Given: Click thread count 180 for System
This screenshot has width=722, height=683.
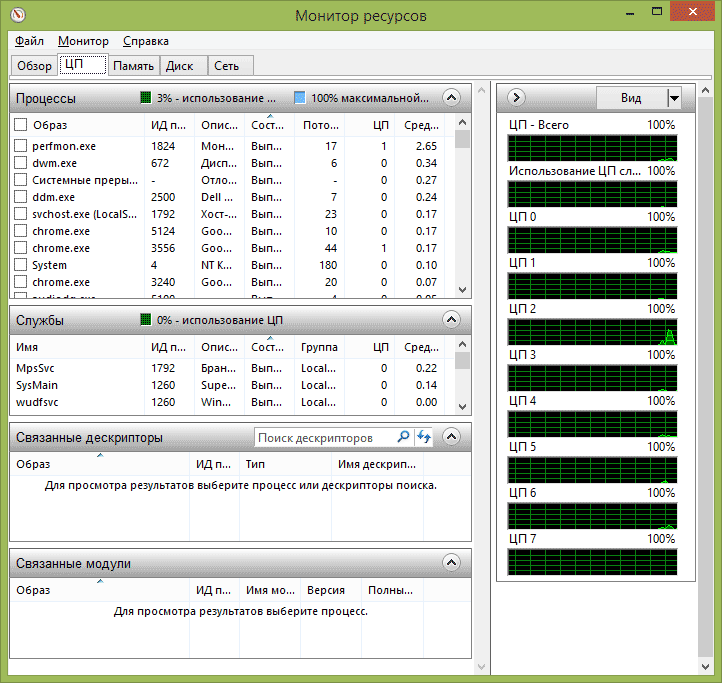Looking at the screenshot, I should coord(328,265).
